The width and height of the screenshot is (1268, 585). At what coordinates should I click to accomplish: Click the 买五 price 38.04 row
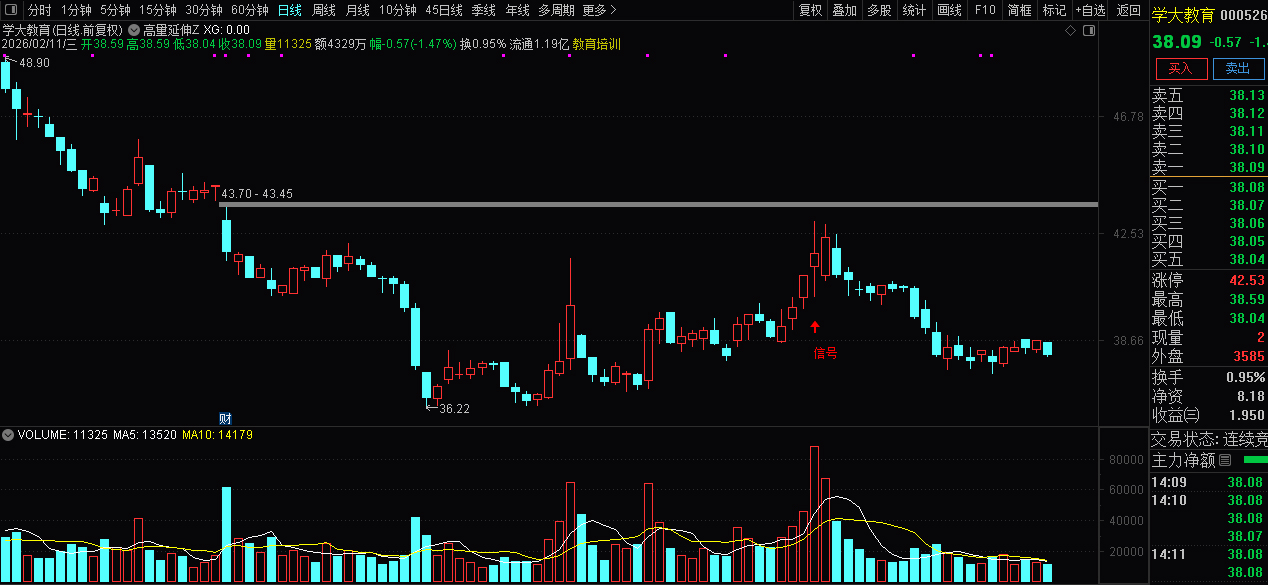click(x=1209, y=259)
